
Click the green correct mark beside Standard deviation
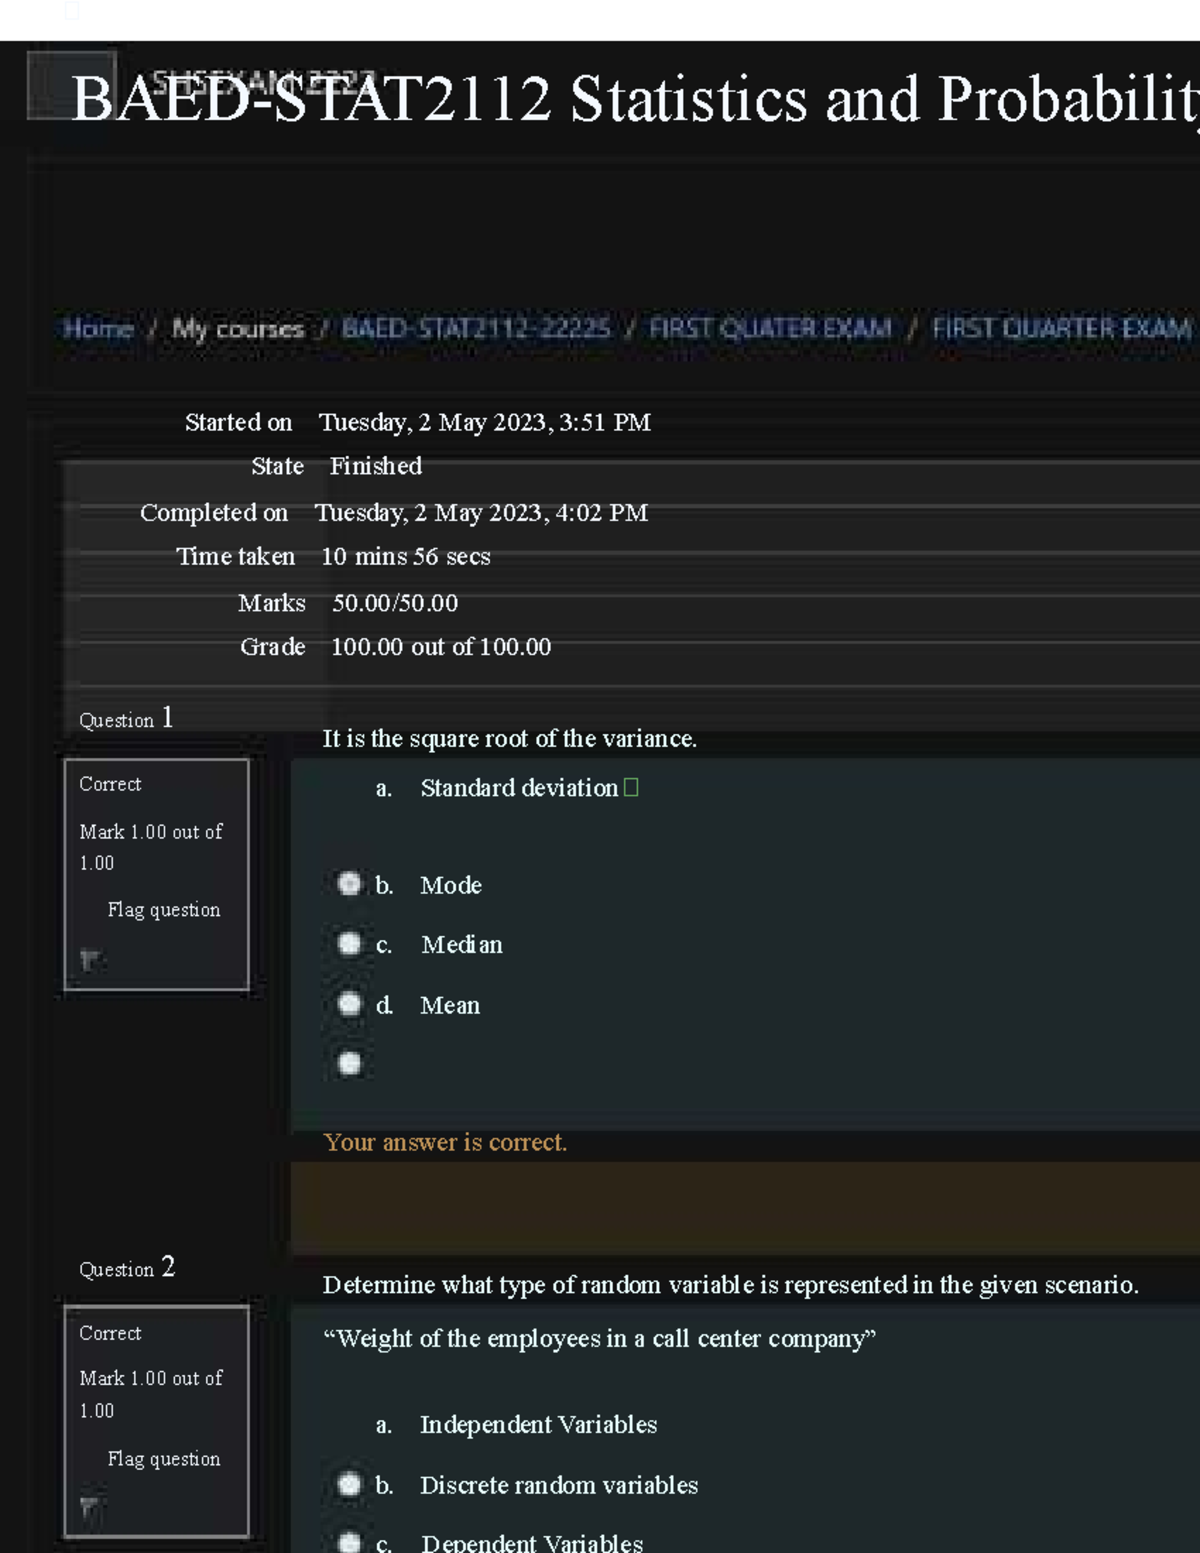coord(631,788)
